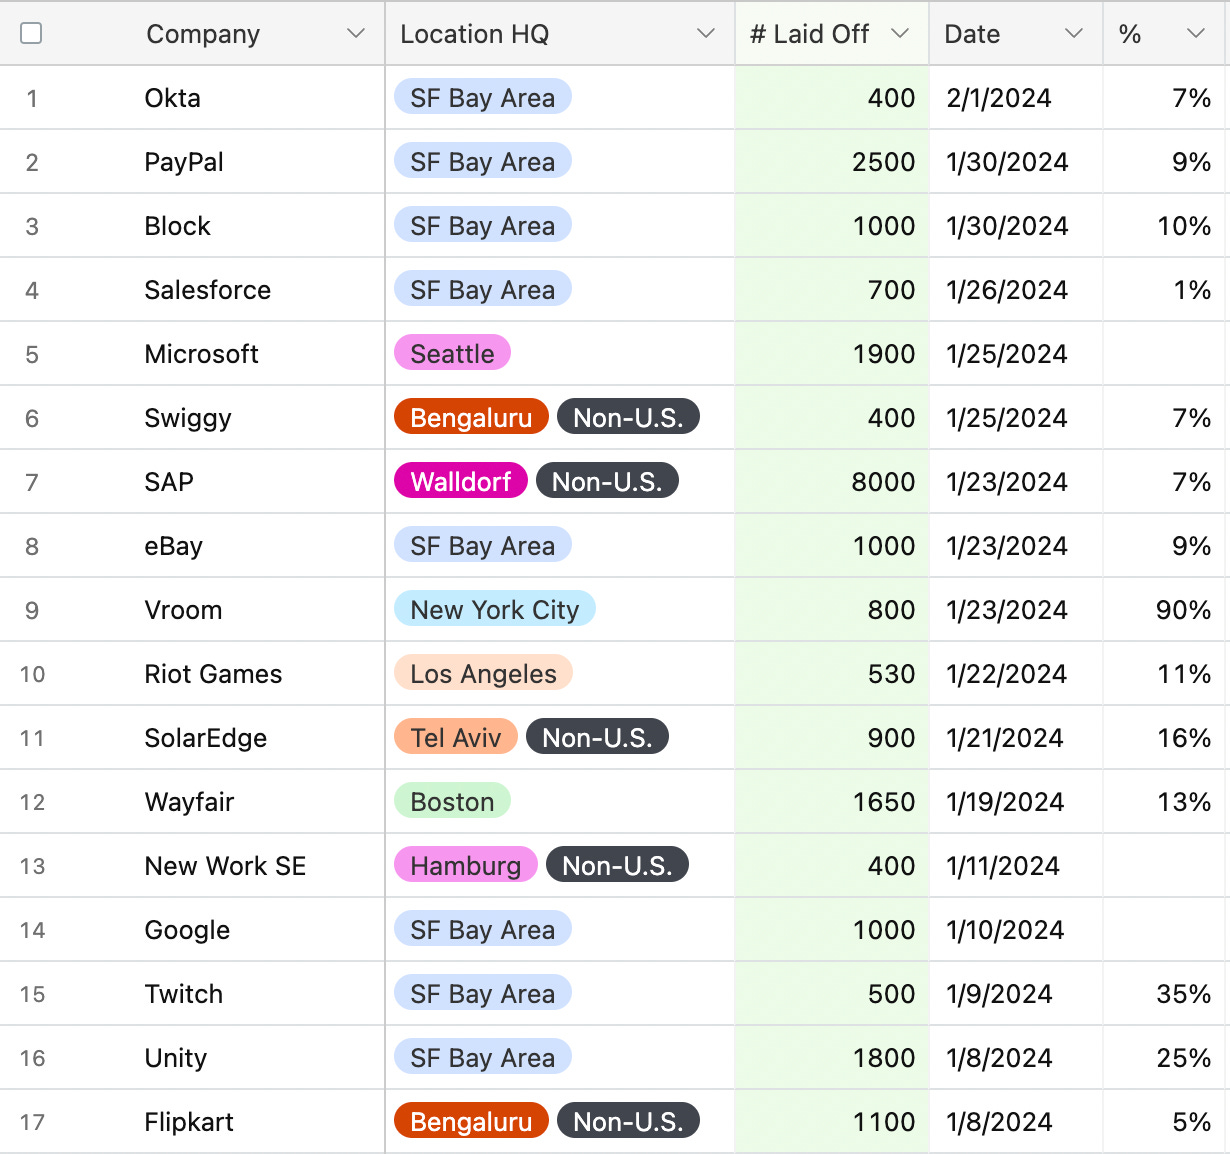1230x1154 pixels.
Task: Select the 2/1/2024 date cell
Action: (x=1016, y=98)
